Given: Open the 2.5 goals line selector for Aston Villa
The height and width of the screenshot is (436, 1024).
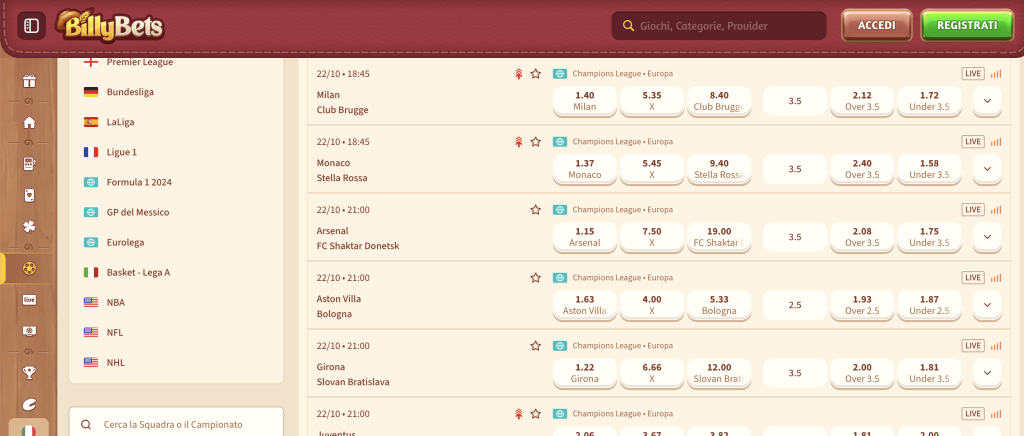Looking at the screenshot, I should (x=795, y=304).
